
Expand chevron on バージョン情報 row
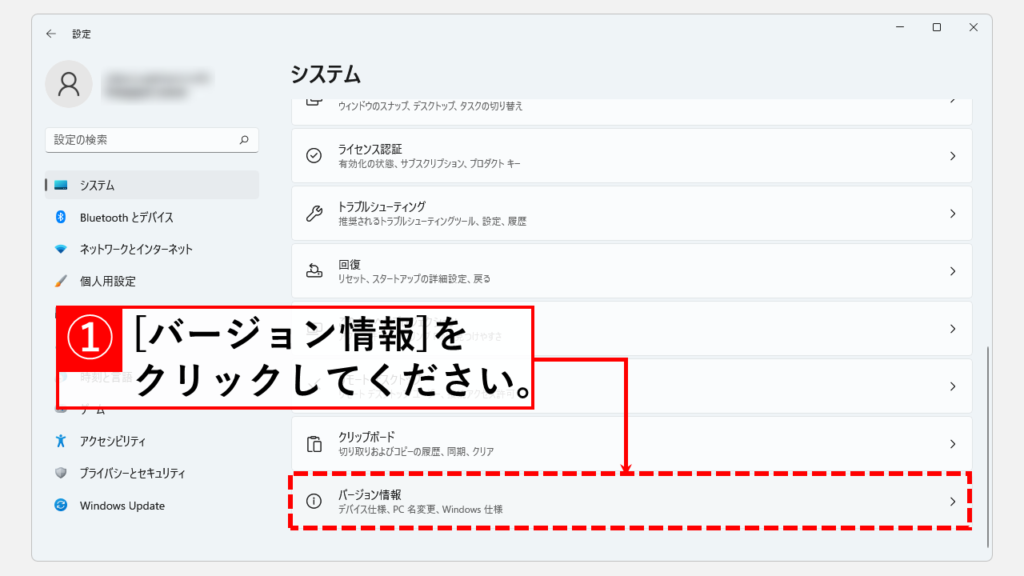[x=953, y=502]
